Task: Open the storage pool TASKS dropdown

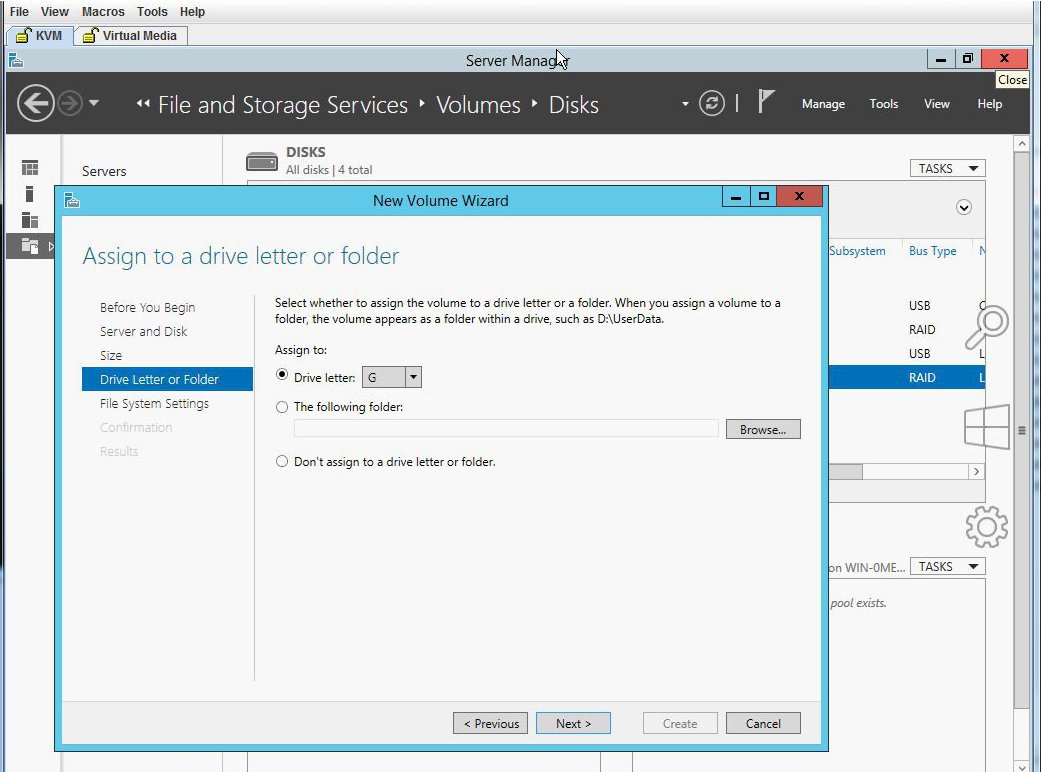Action: [x=947, y=566]
